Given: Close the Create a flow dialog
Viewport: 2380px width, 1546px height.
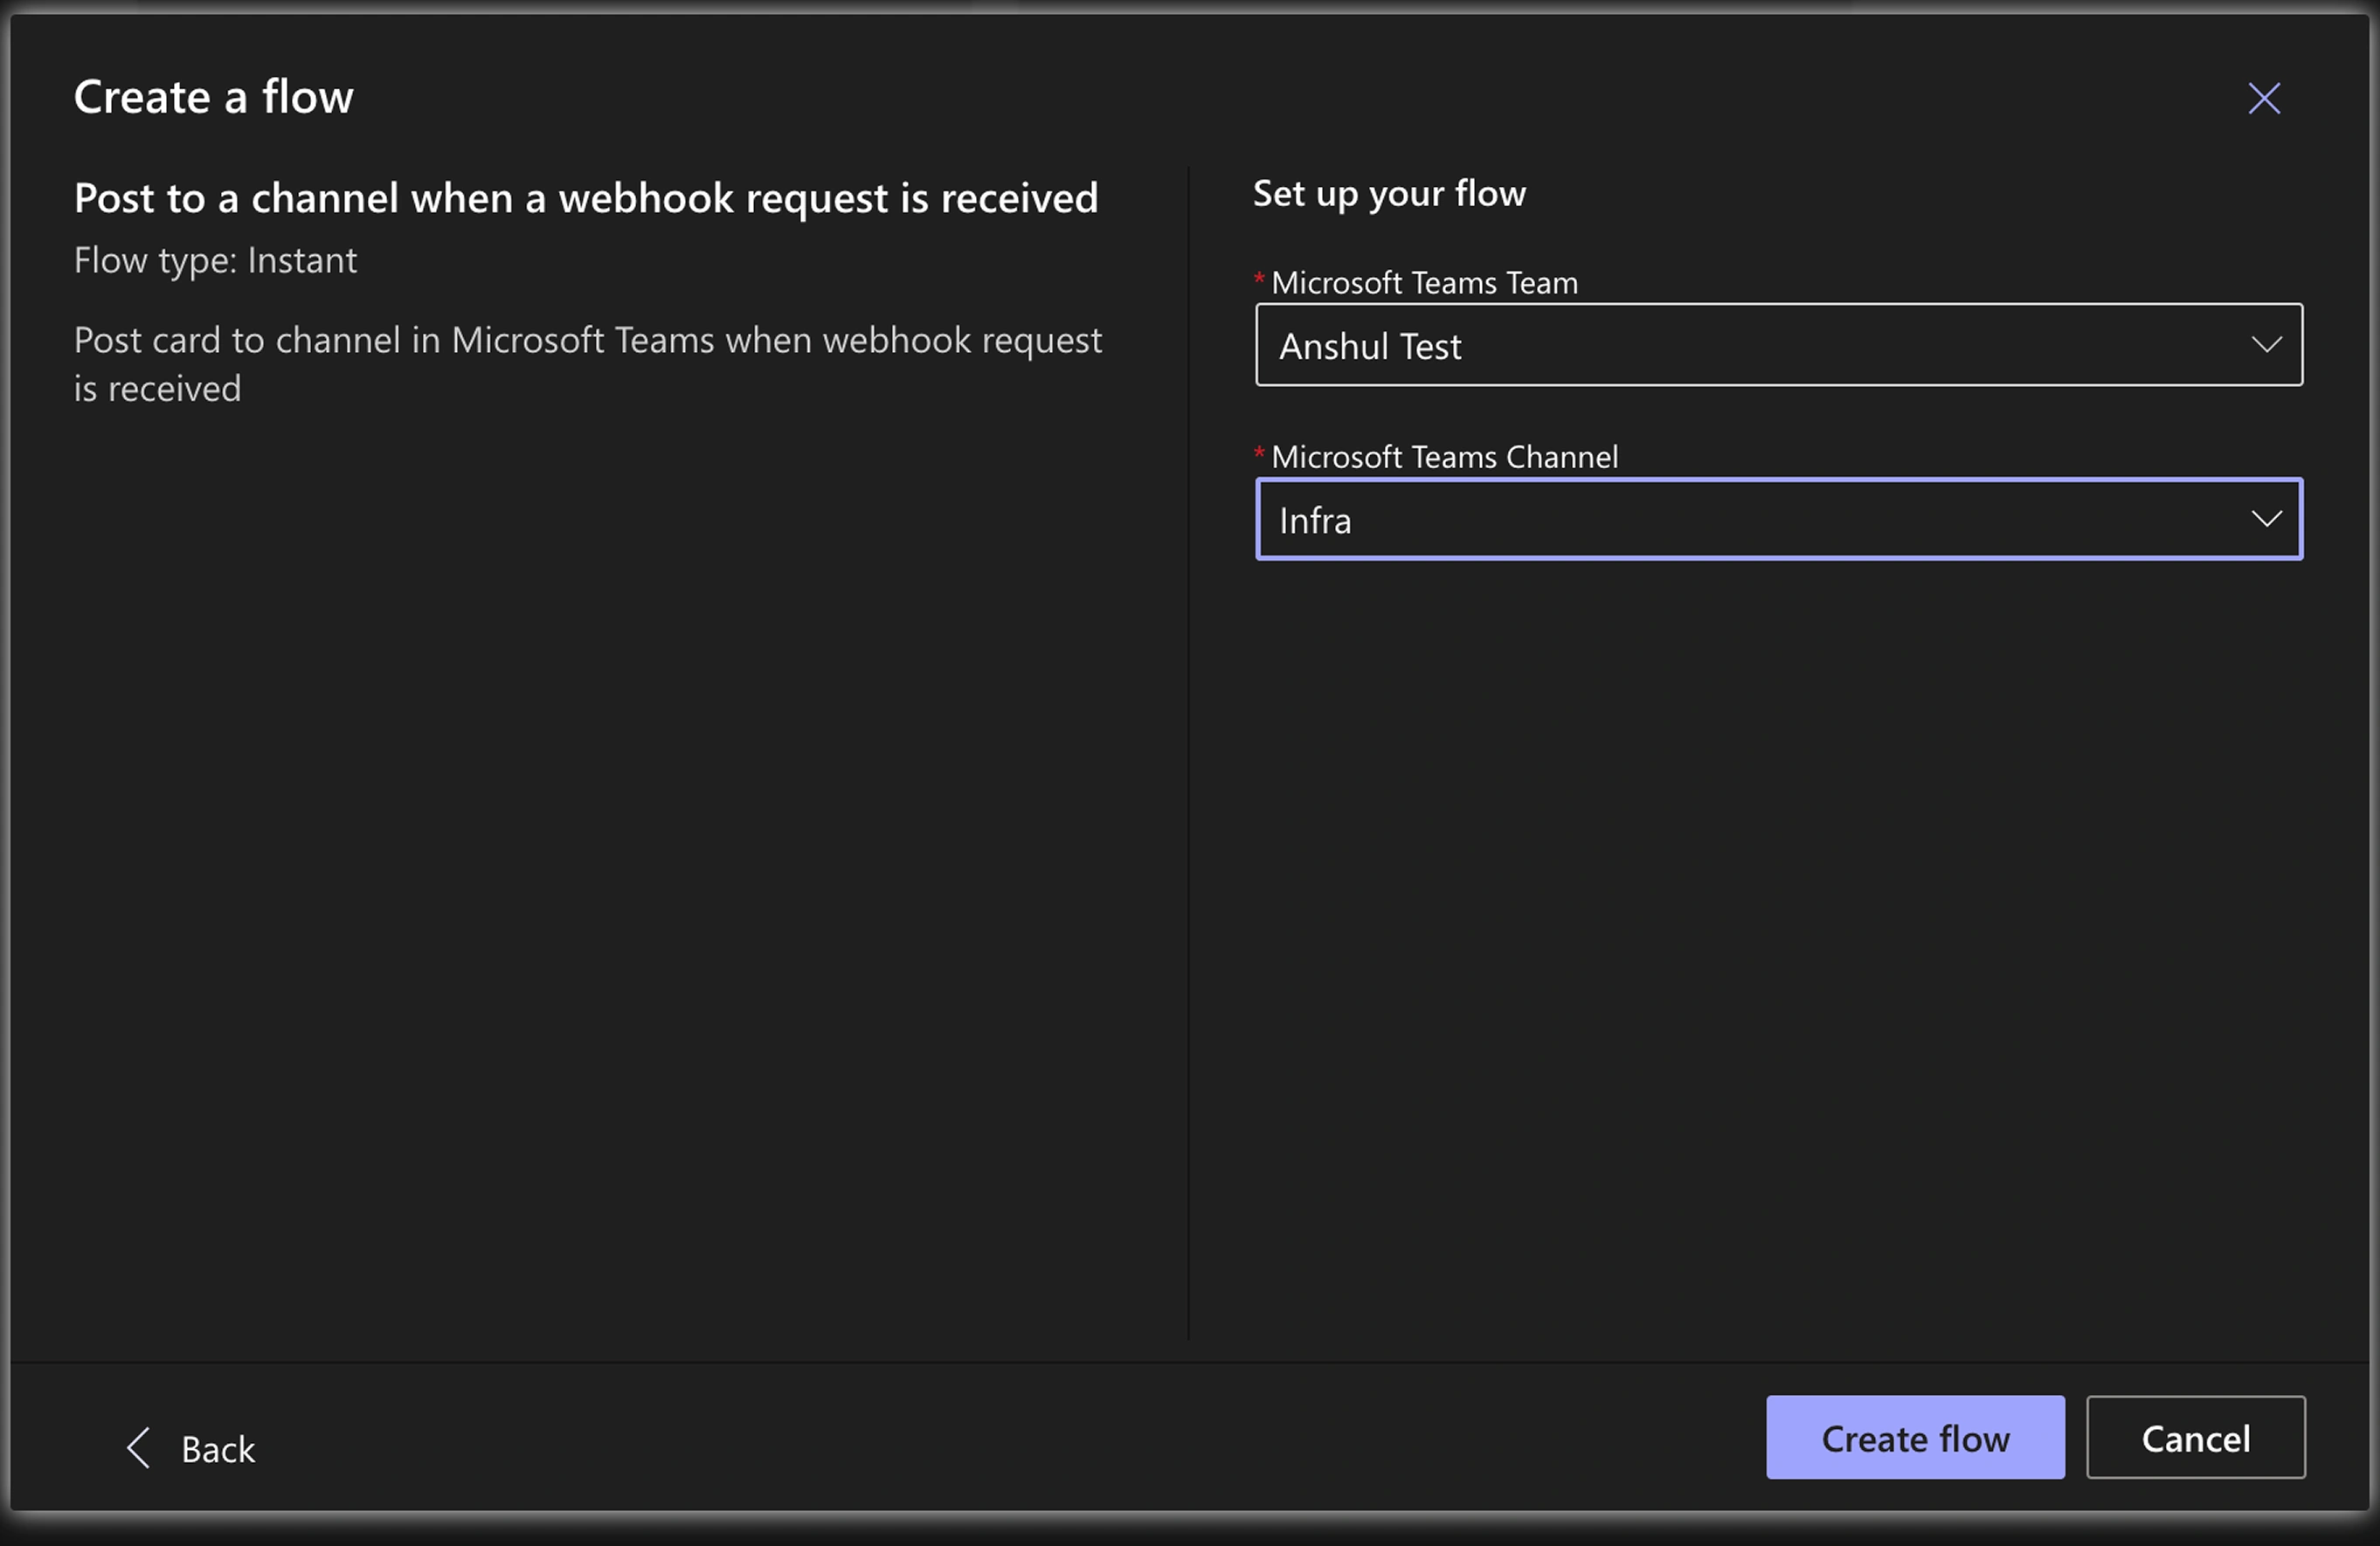Looking at the screenshot, I should click(x=2263, y=98).
